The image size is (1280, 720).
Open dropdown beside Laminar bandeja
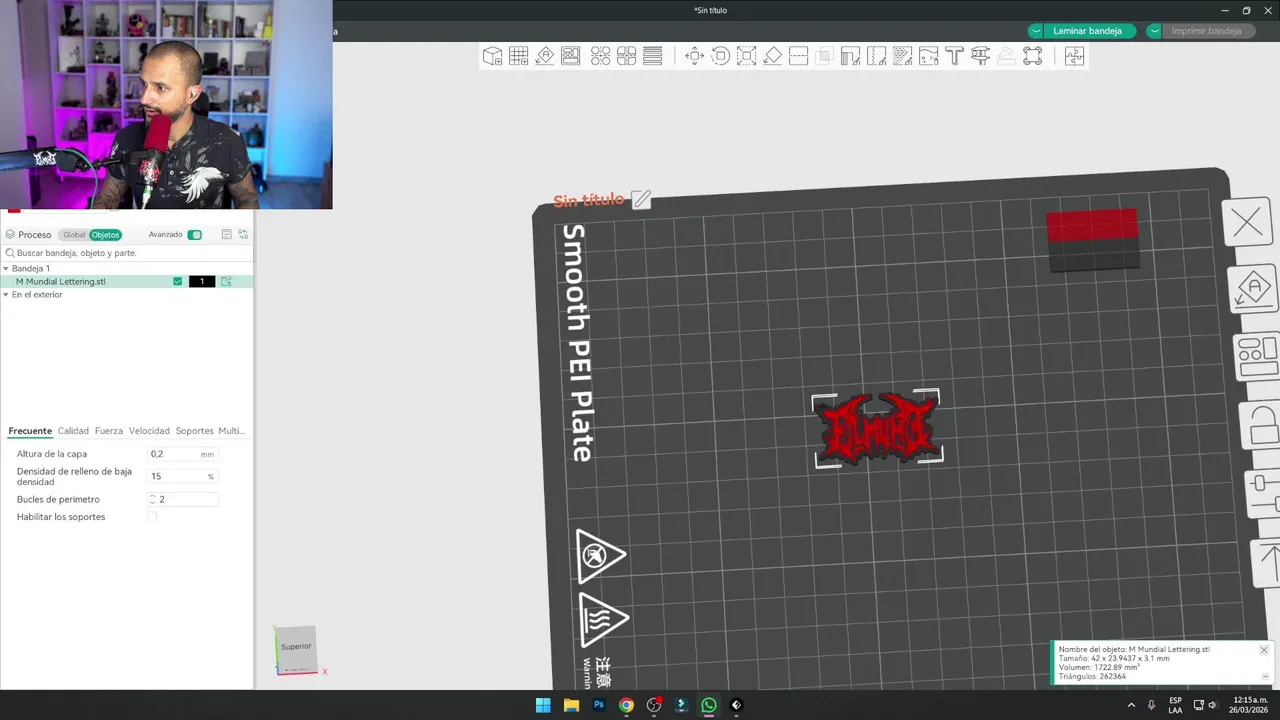1035,31
